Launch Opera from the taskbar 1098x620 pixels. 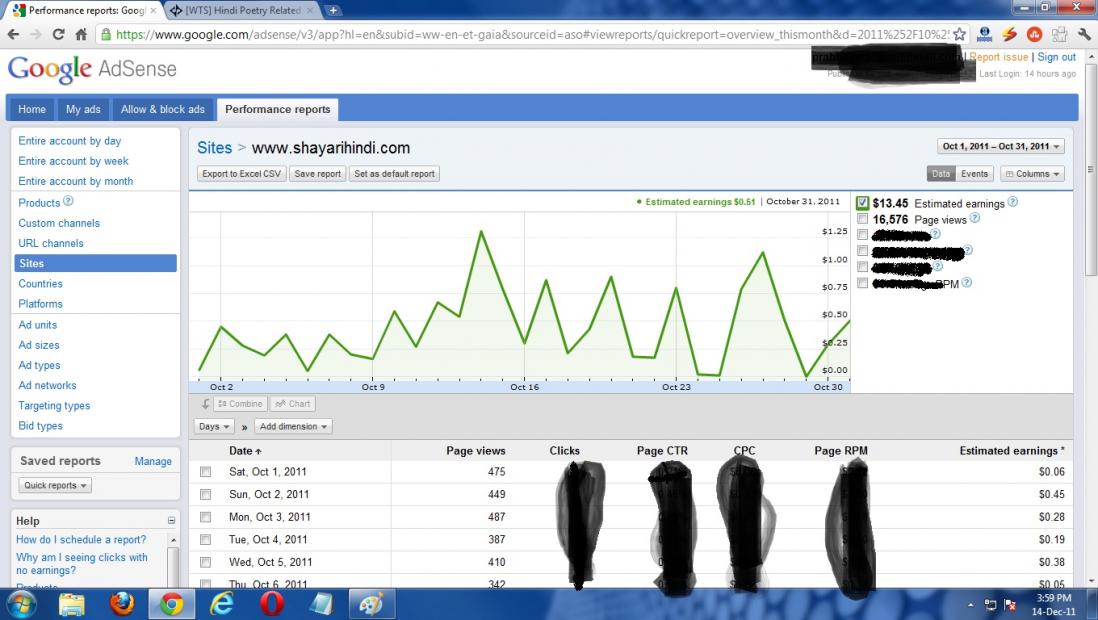click(x=272, y=604)
